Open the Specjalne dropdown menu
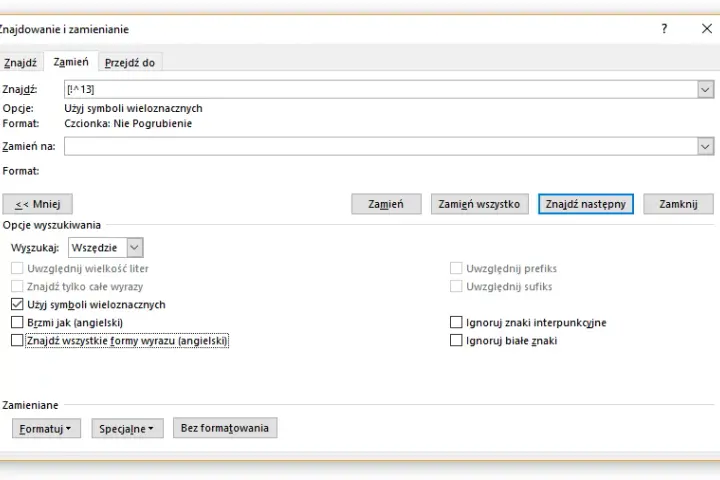 [127, 429]
